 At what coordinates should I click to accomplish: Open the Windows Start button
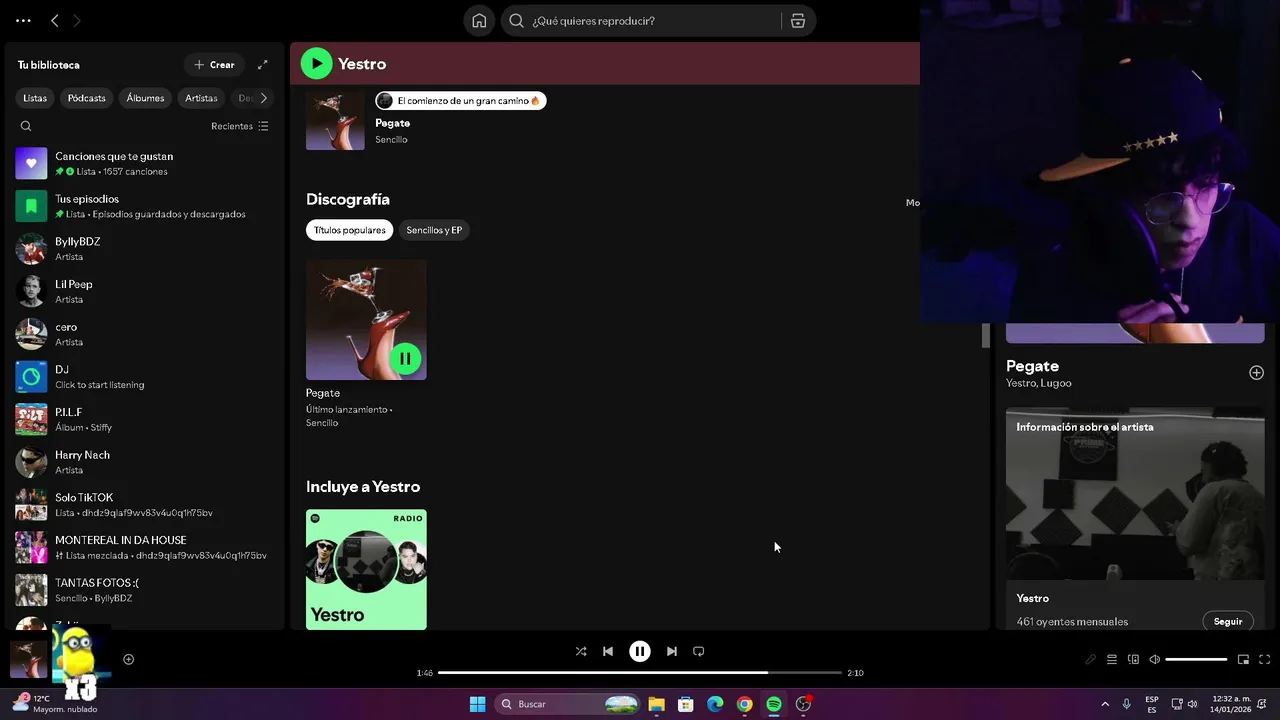tap(477, 704)
